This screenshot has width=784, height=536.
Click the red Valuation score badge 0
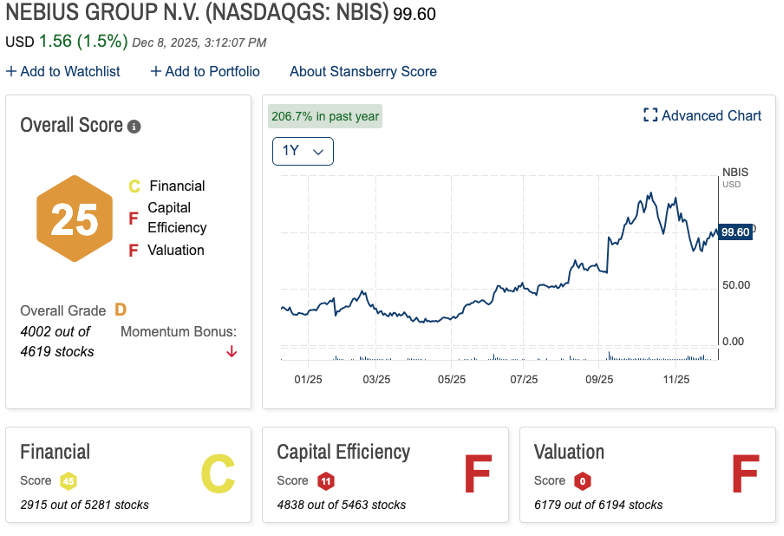click(x=582, y=481)
